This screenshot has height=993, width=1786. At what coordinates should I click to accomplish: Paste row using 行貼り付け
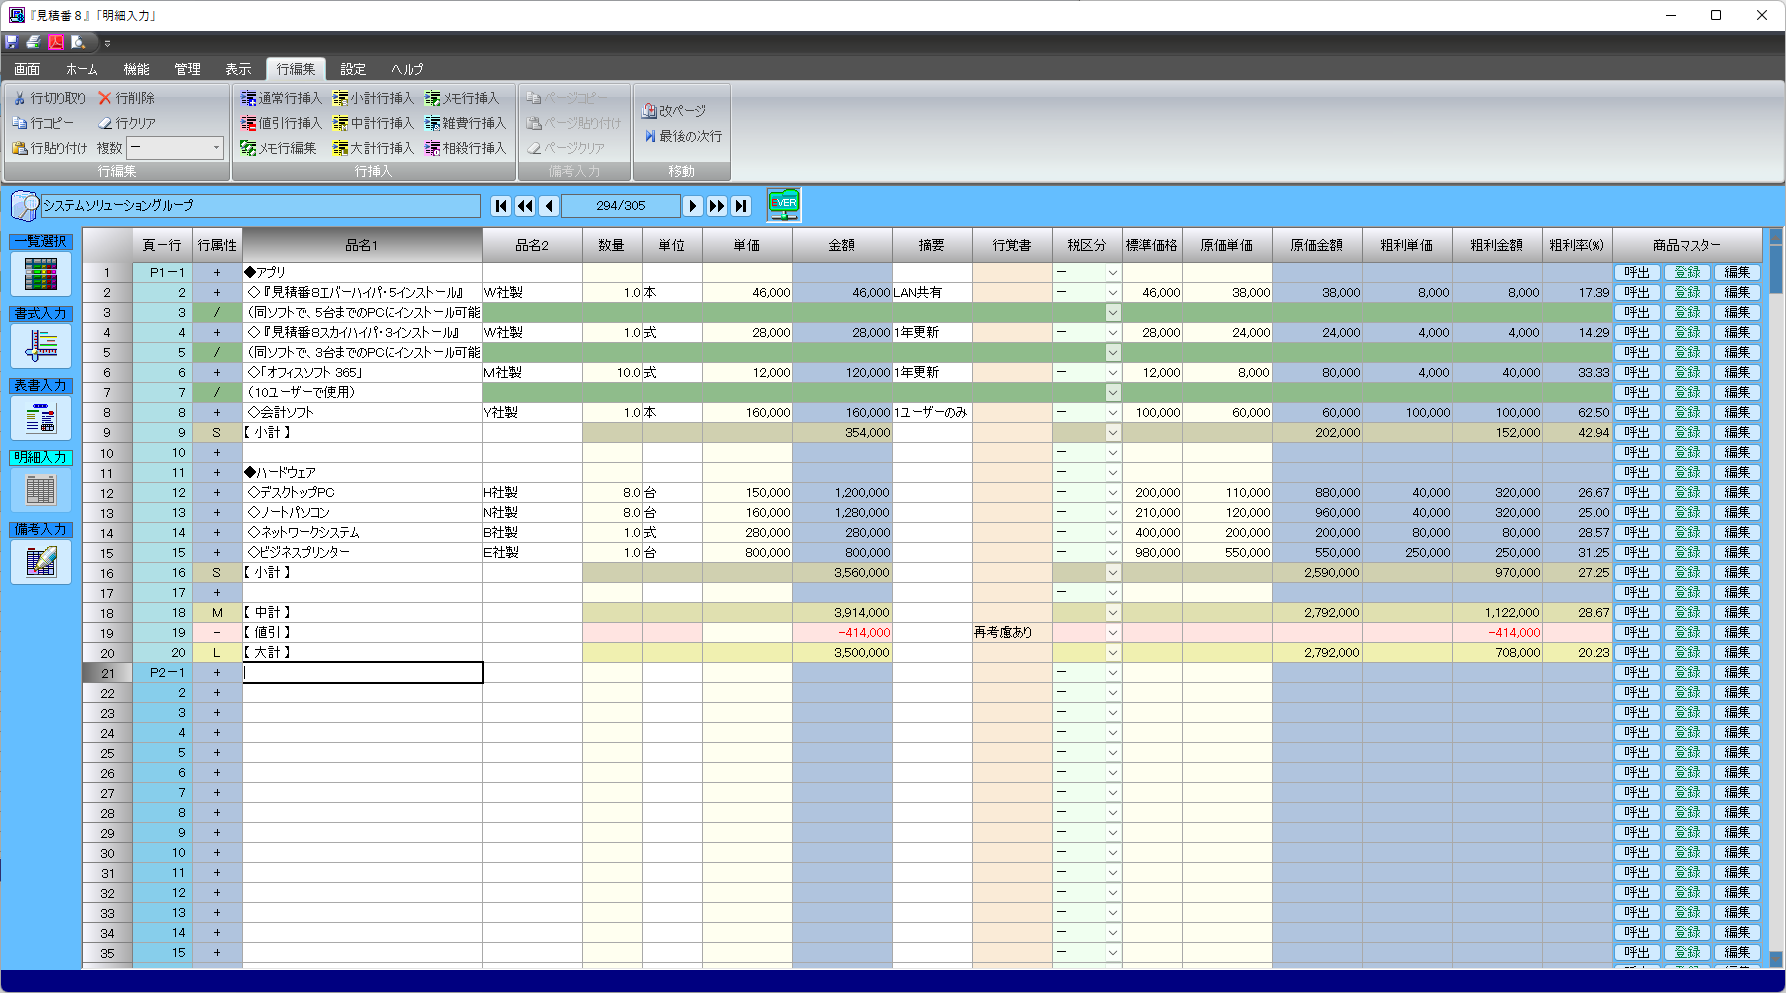point(49,148)
